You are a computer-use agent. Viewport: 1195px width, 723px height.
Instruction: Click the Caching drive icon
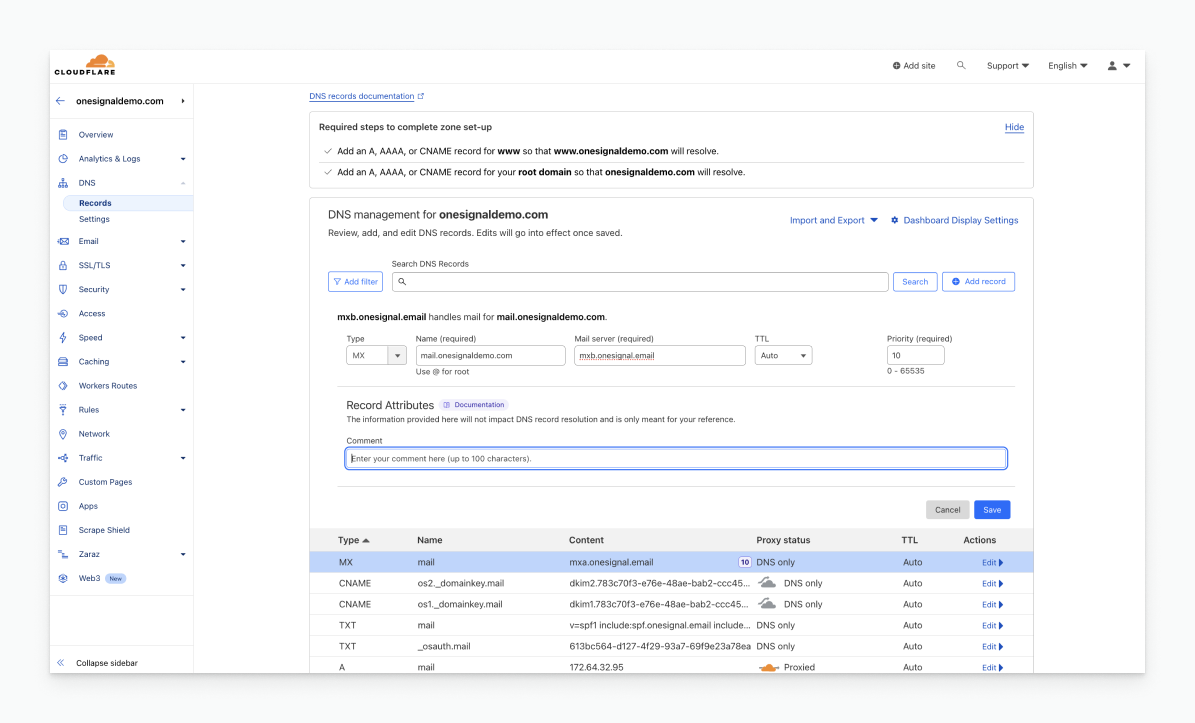63,362
